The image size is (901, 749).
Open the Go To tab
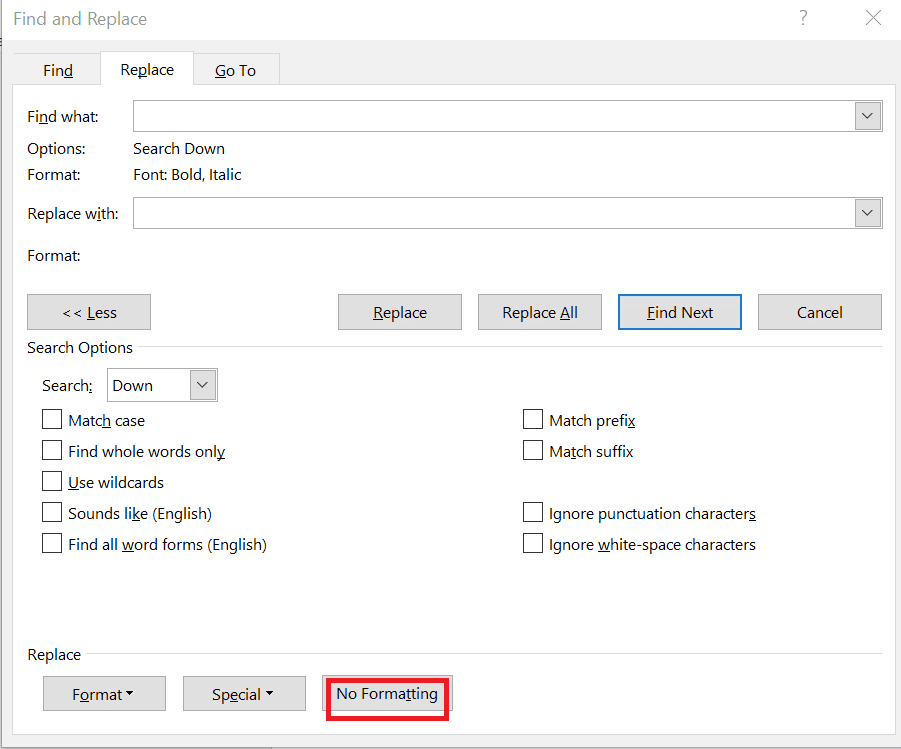click(x=236, y=70)
